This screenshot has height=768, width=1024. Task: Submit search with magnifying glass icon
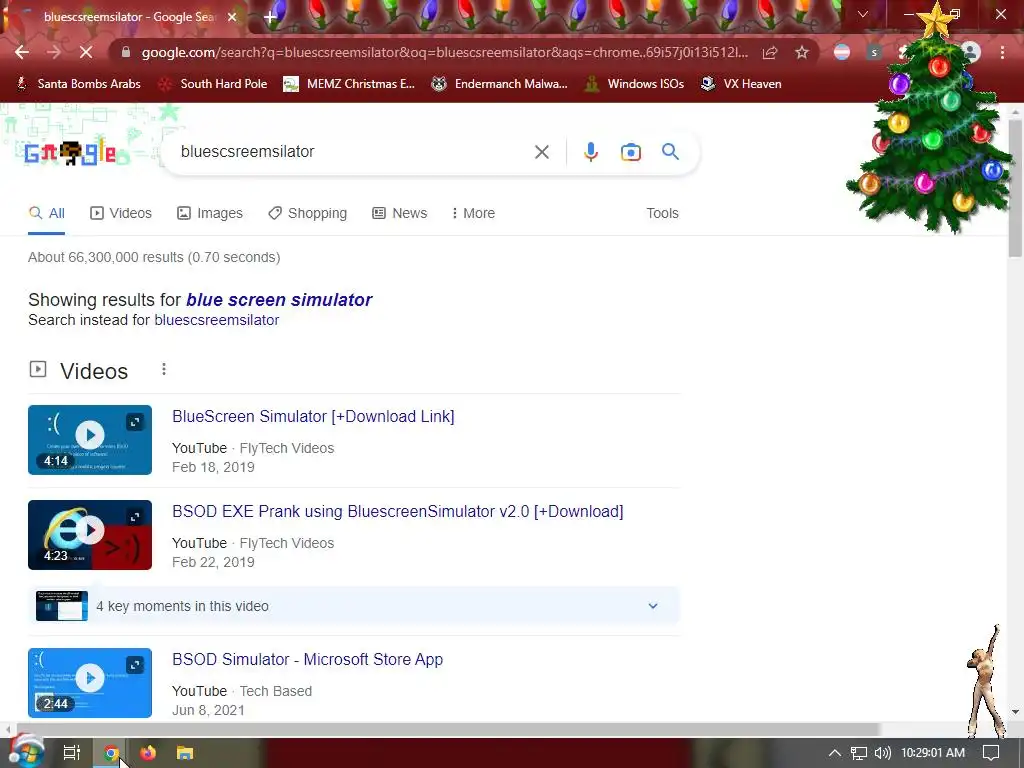670,152
